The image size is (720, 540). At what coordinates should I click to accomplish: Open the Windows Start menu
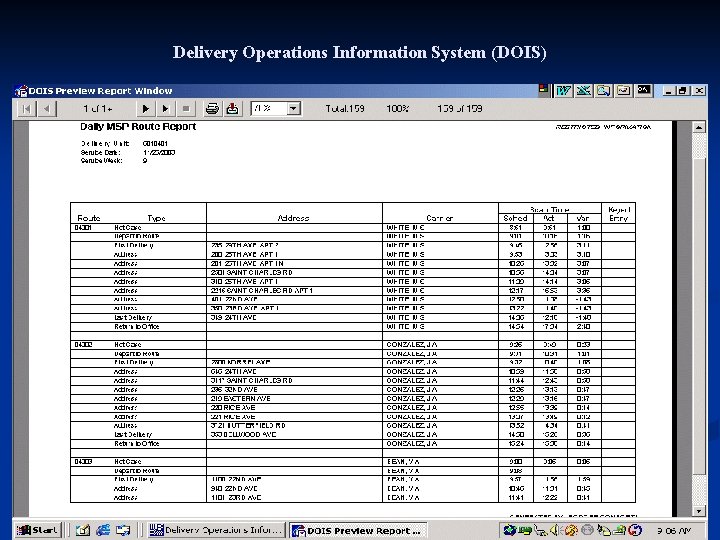coord(38,530)
